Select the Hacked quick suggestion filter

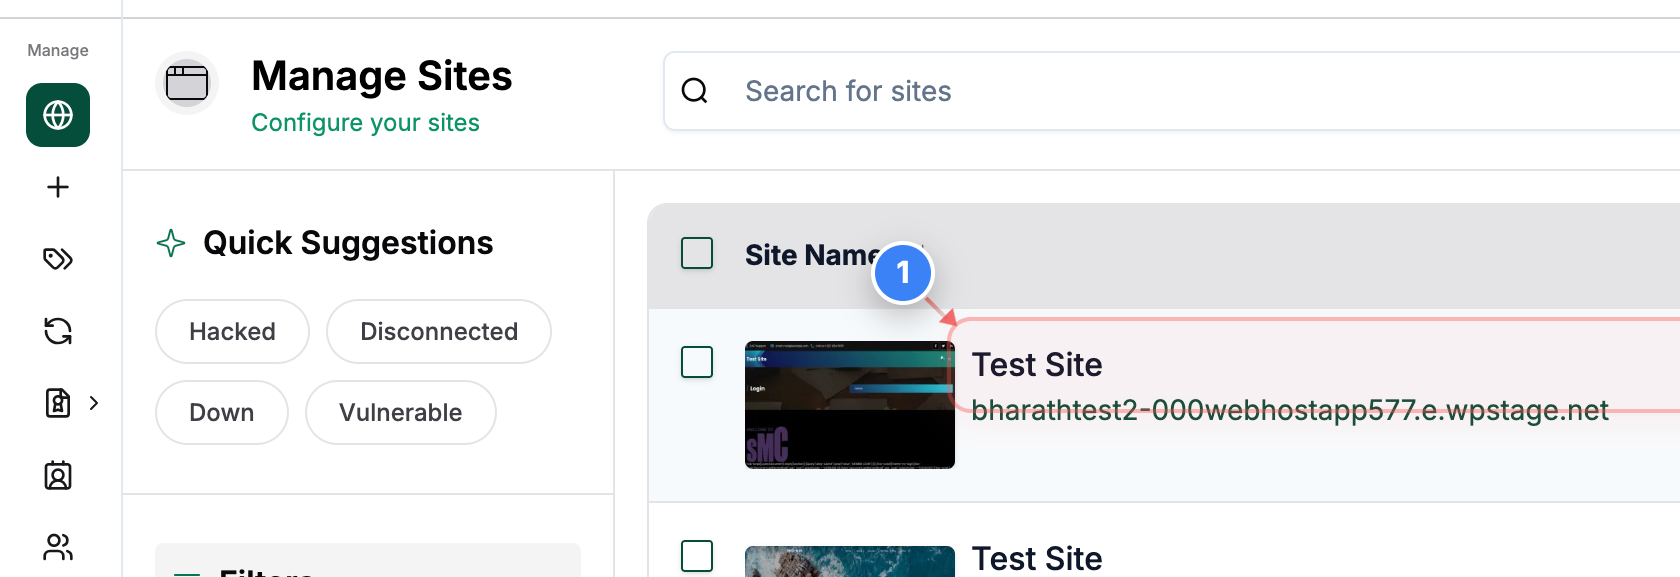click(232, 331)
